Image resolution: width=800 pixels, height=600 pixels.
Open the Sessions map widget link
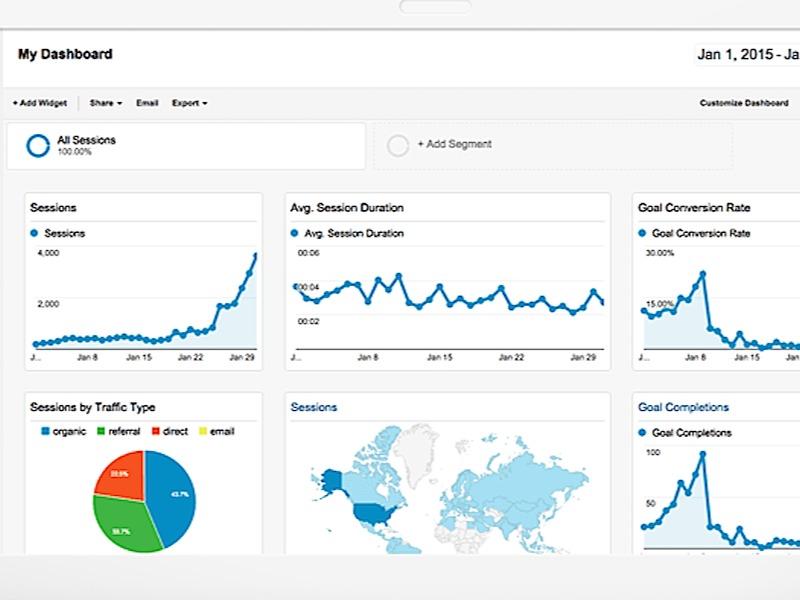tap(314, 407)
